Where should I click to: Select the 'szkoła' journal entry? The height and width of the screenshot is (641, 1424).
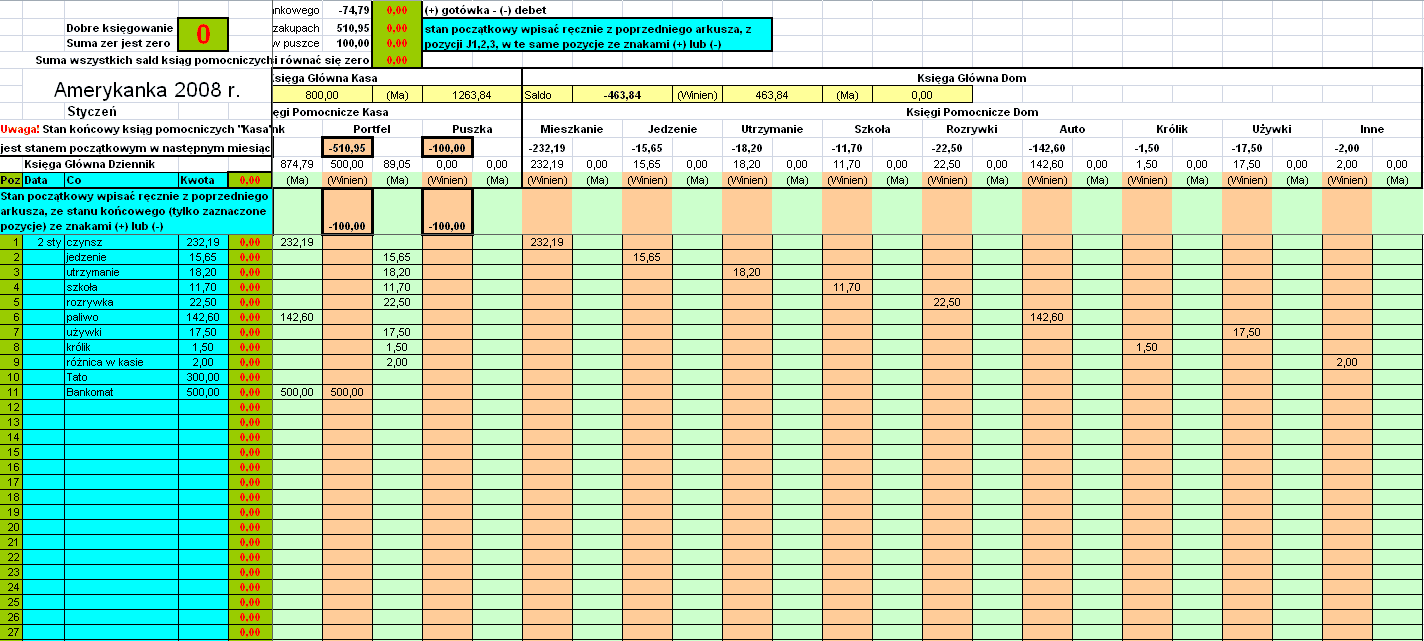point(122,287)
